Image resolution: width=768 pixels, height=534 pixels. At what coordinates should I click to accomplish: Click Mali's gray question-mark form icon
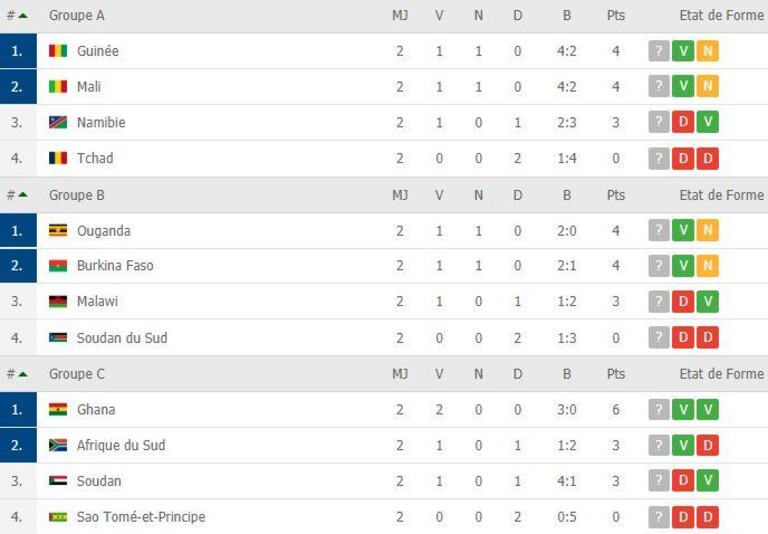659,86
